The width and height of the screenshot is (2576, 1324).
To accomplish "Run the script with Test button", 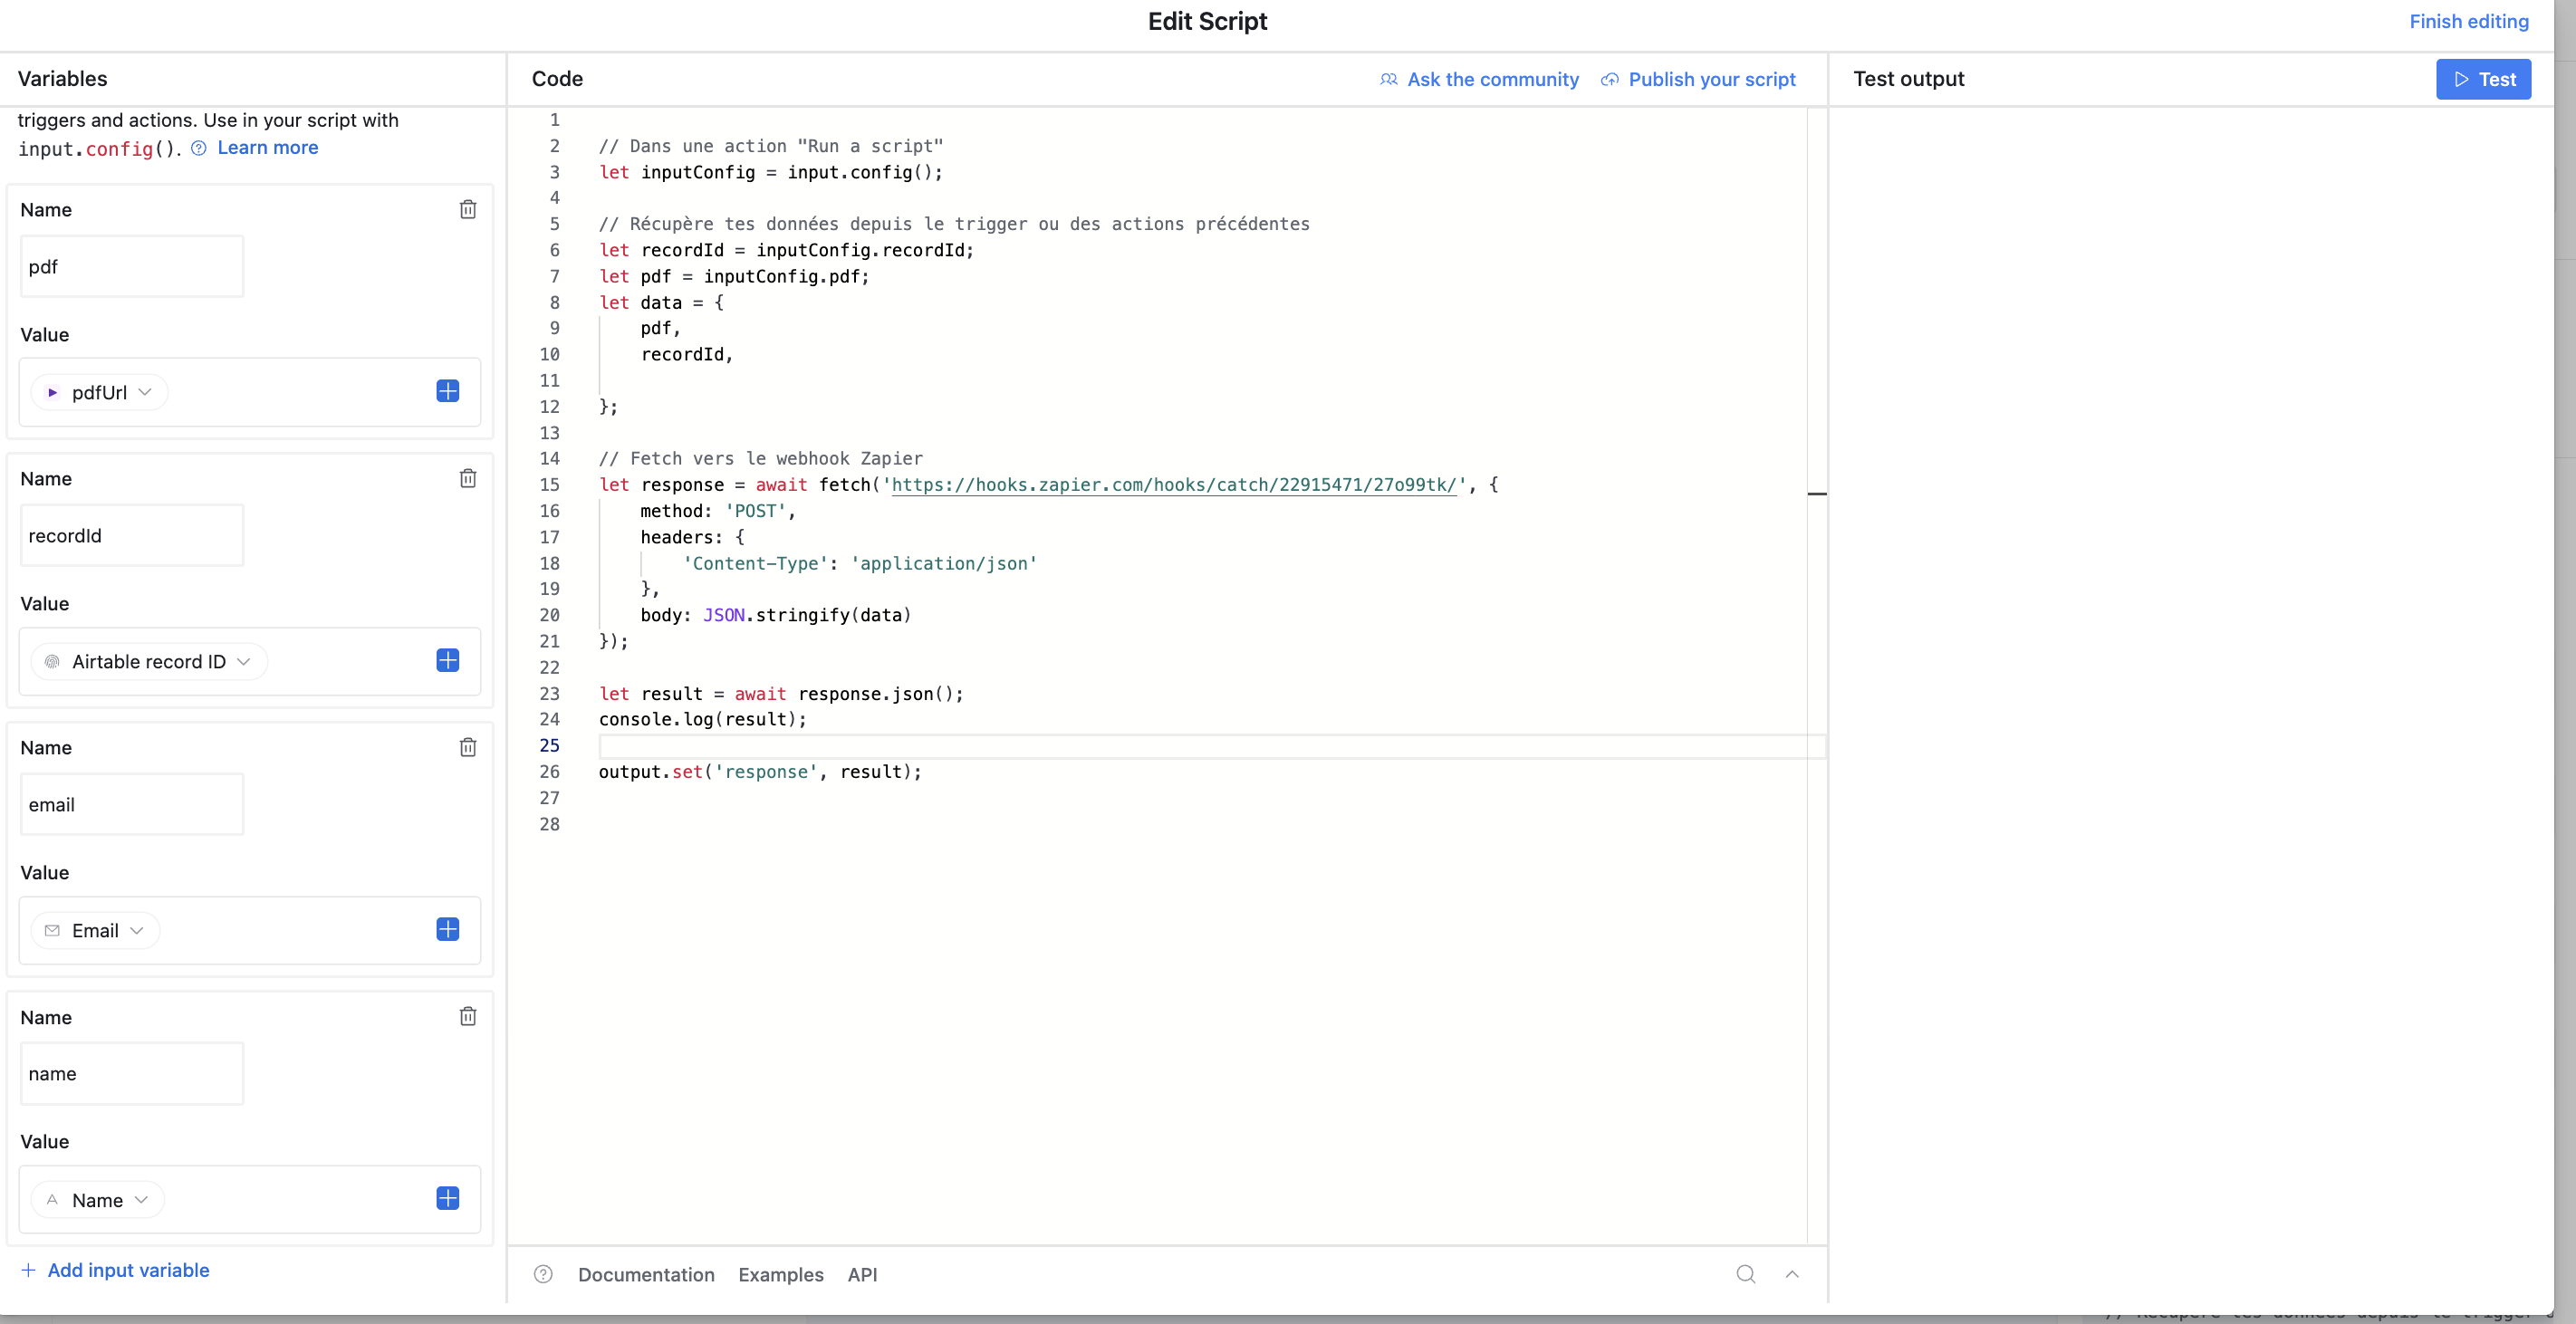I will pos(2482,79).
